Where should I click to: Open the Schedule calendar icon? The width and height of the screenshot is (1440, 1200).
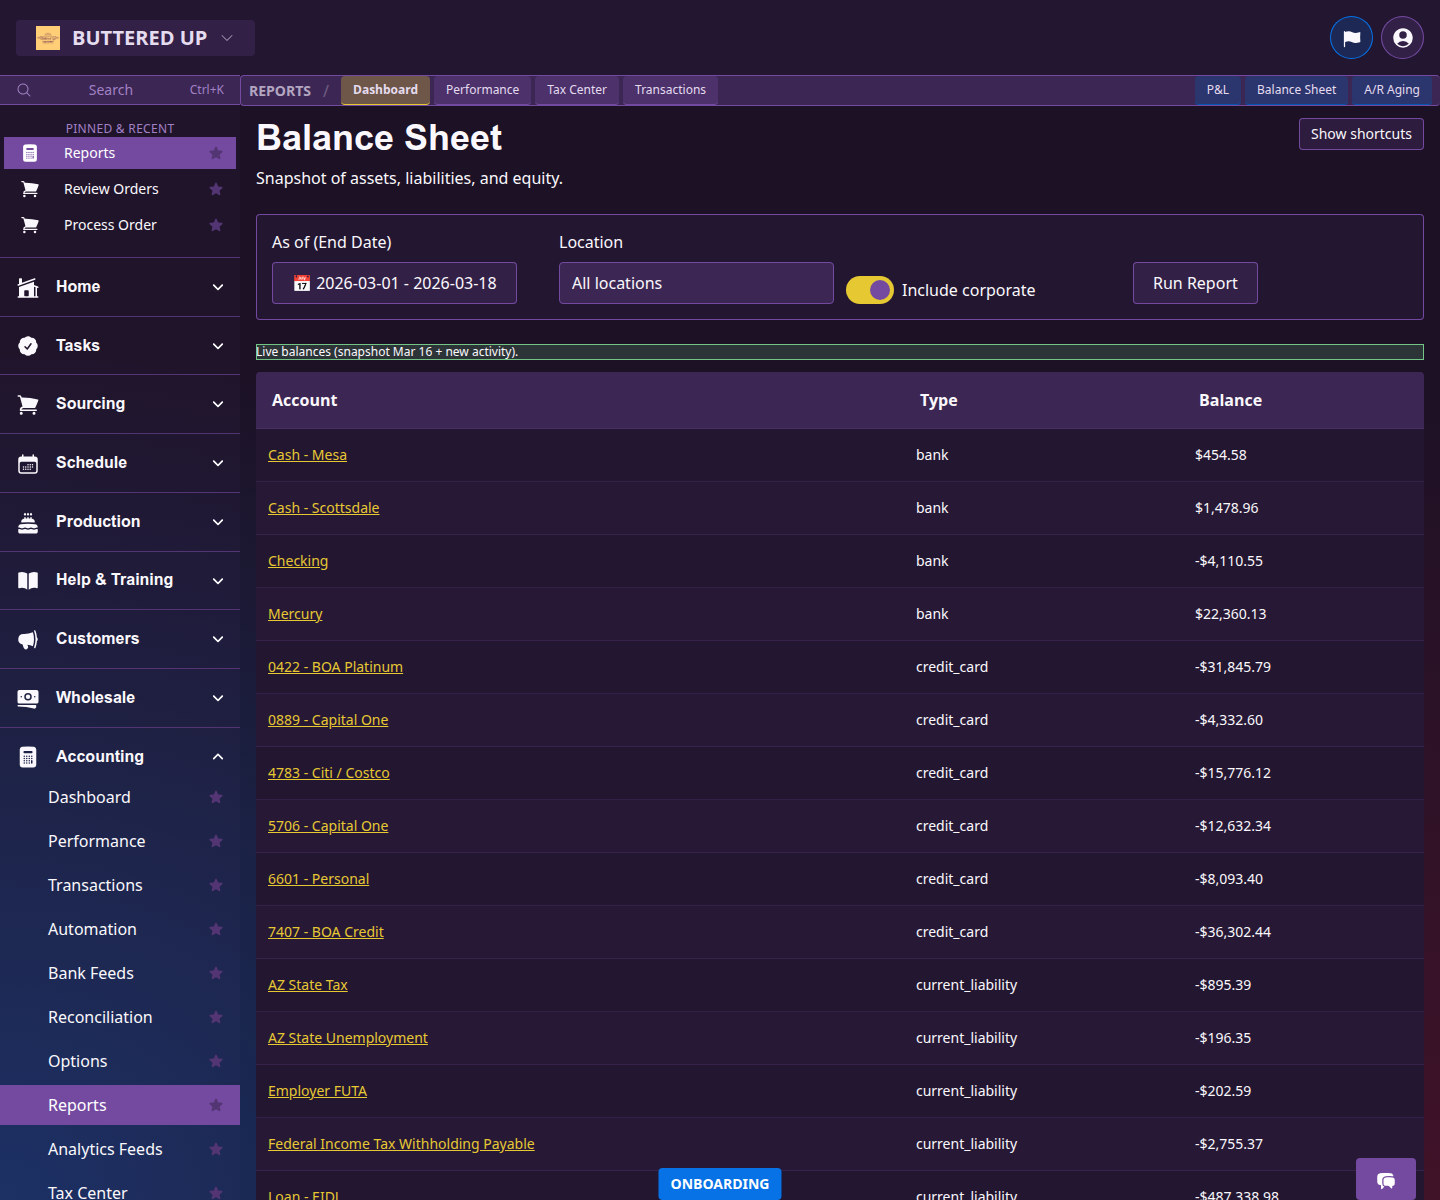point(28,462)
